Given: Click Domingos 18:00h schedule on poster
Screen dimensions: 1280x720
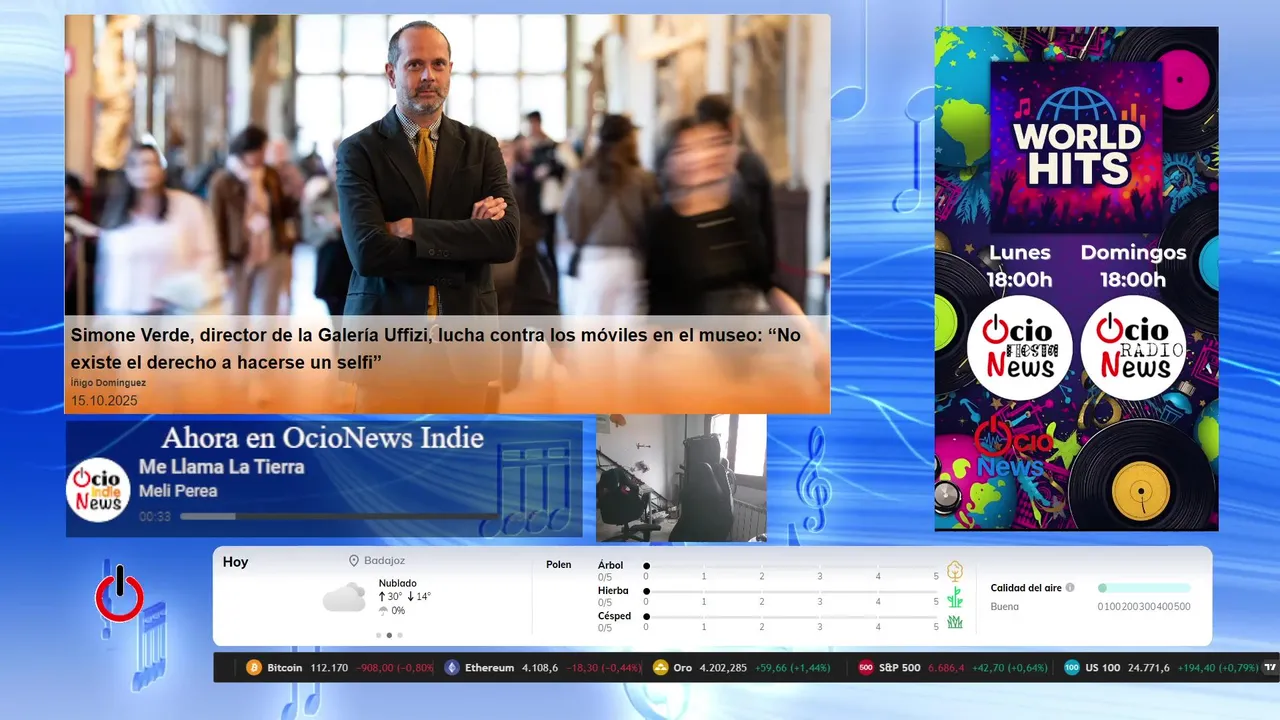Looking at the screenshot, I should (1133, 266).
